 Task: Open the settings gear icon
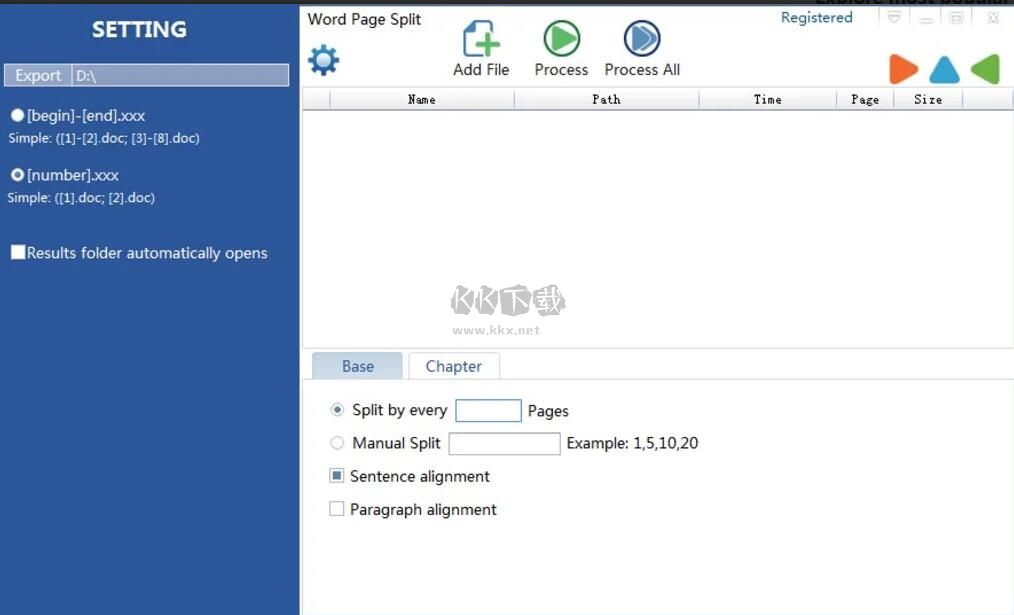tap(323, 59)
